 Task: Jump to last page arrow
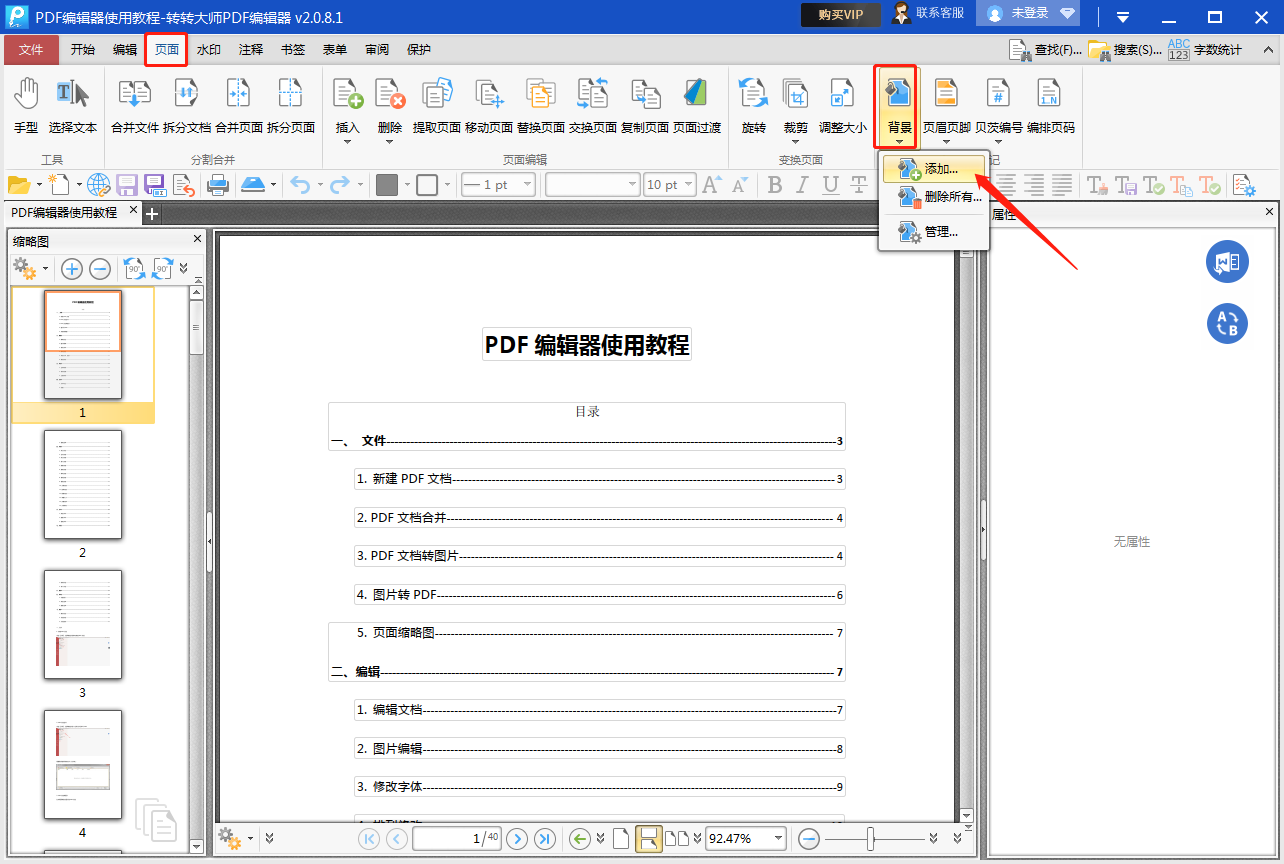(545, 838)
